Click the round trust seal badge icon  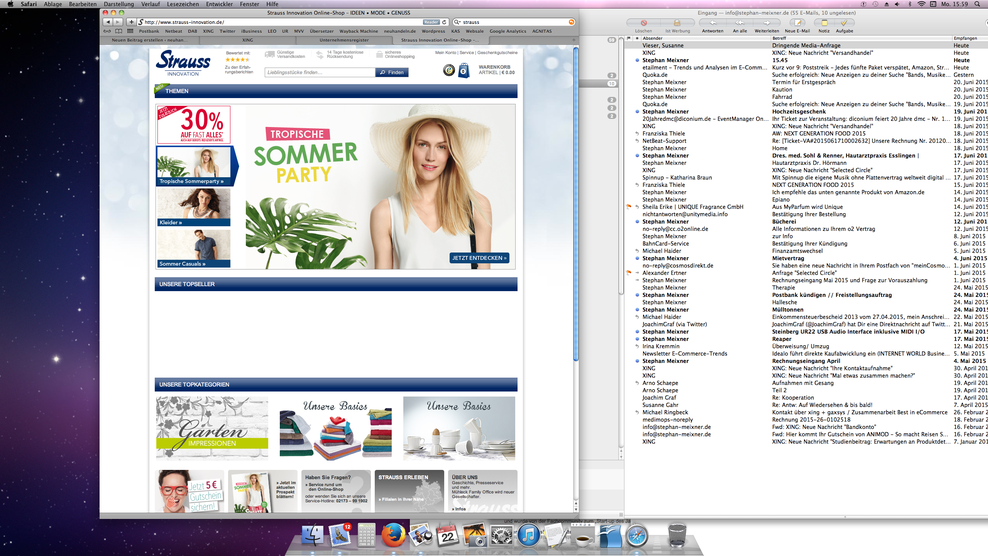[x=449, y=70]
